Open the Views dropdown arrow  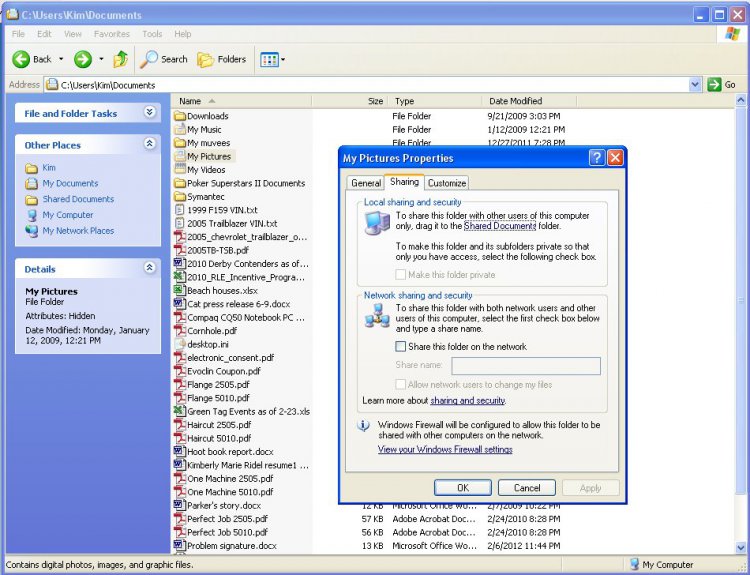(283, 60)
